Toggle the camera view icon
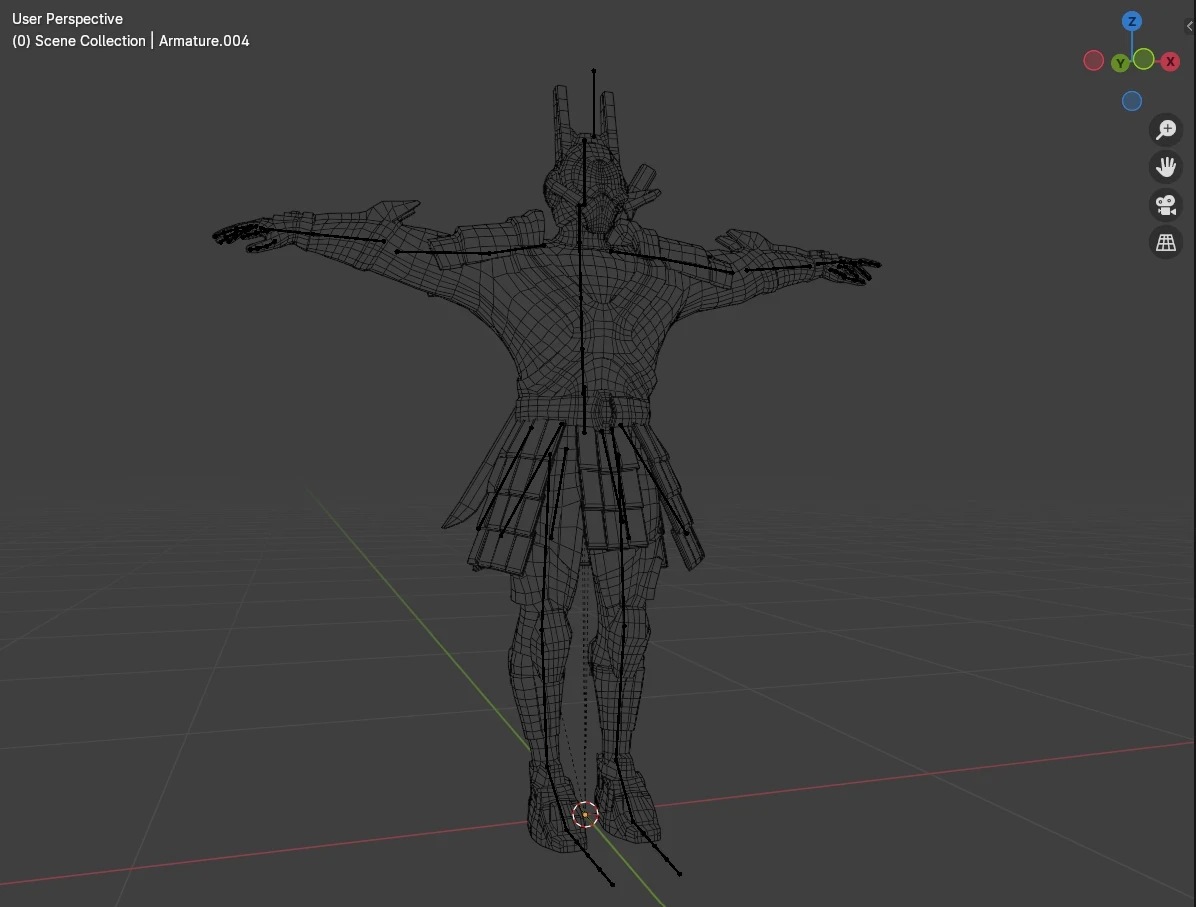Screen dimensions: 1196x907 click(x=1165, y=204)
